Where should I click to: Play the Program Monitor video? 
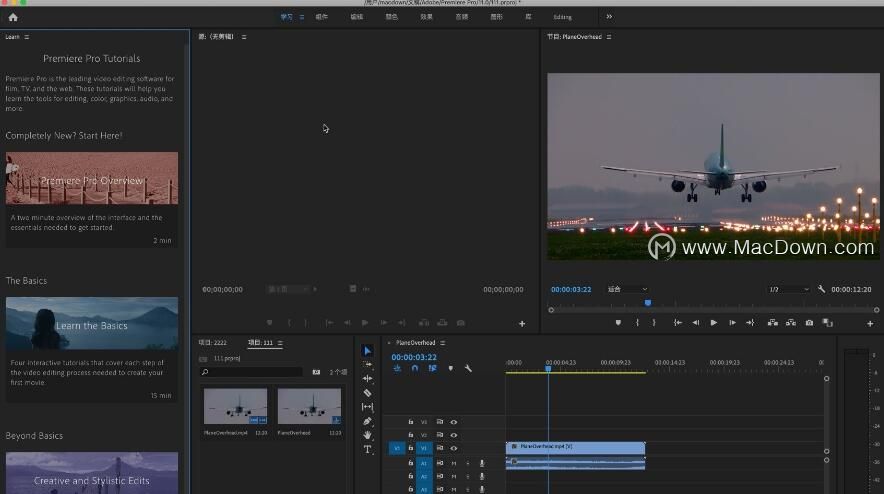(x=714, y=323)
